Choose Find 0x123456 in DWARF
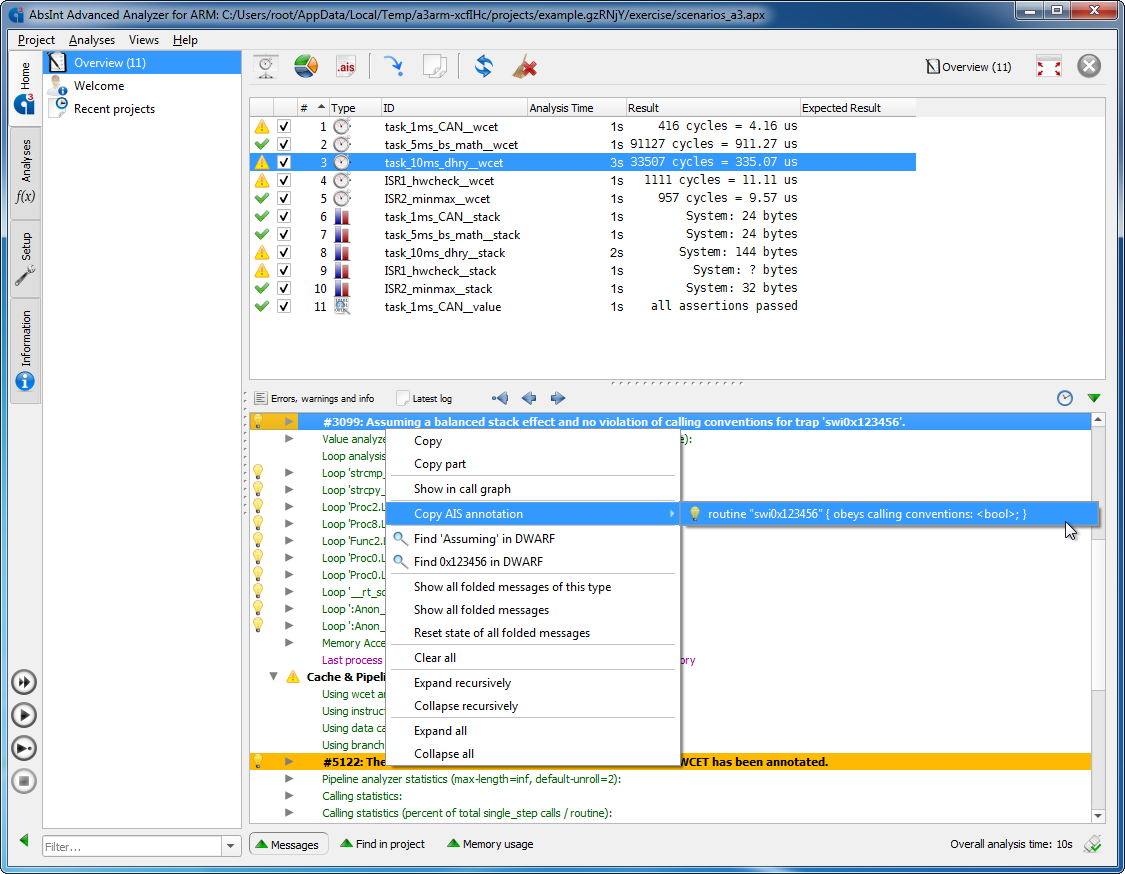Image resolution: width=1125 pixels, height=874 pixels. (533, 561)
